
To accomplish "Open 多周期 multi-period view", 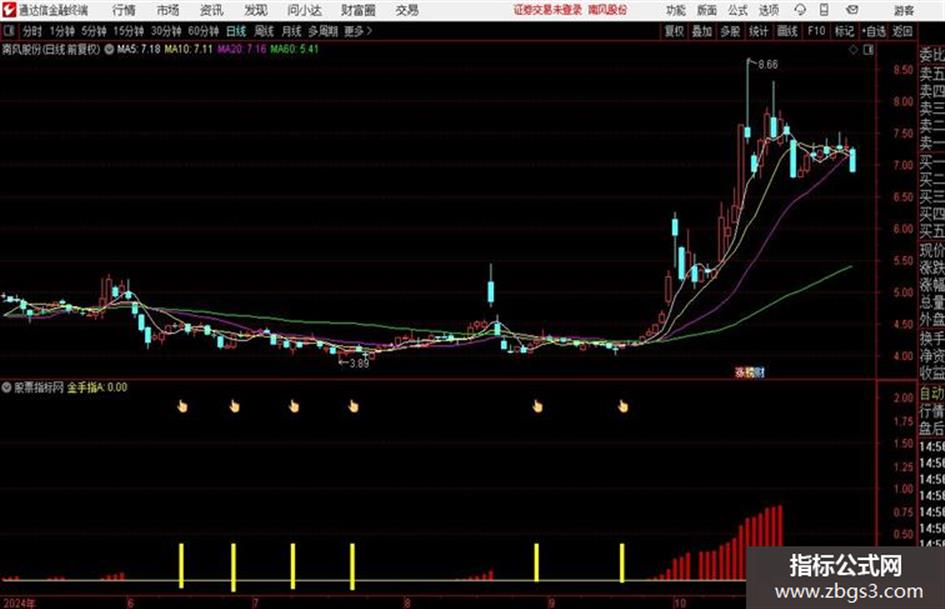I will pos(323,31).
